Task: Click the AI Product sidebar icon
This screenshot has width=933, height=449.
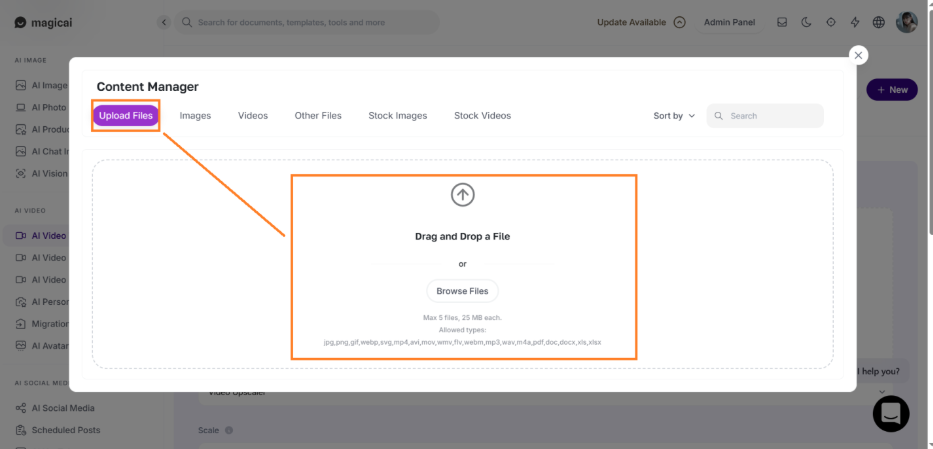Action: 21,130
